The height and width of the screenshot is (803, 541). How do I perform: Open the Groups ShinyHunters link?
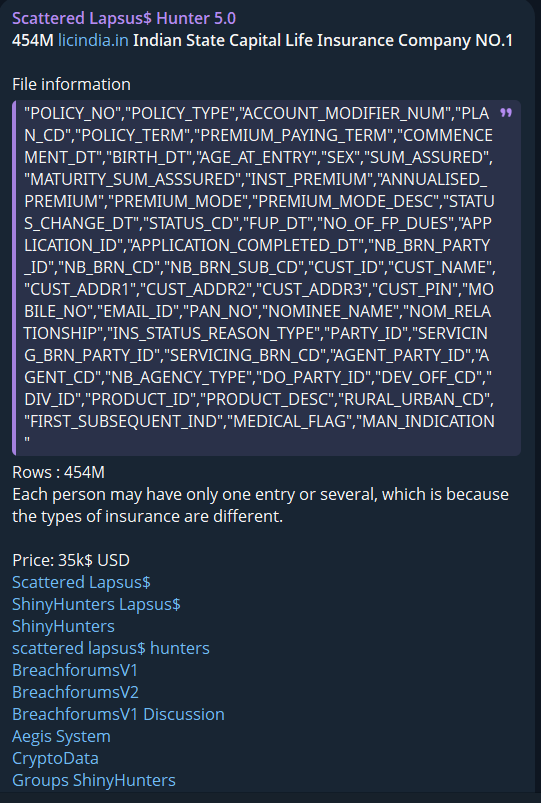click(x=94, y=780)
